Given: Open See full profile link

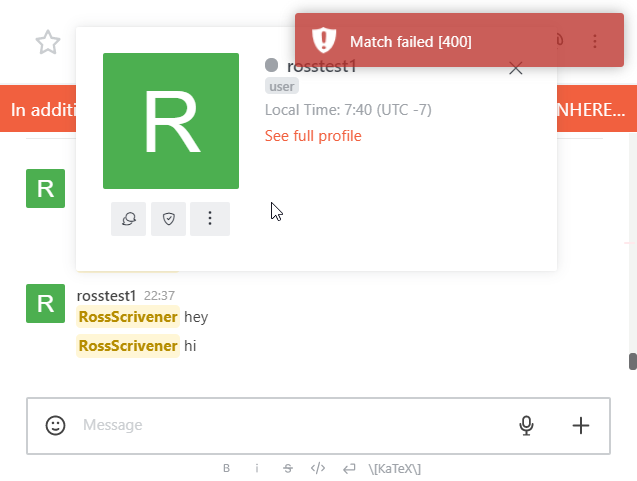Looking at the screenshot, I should [313, 136].
